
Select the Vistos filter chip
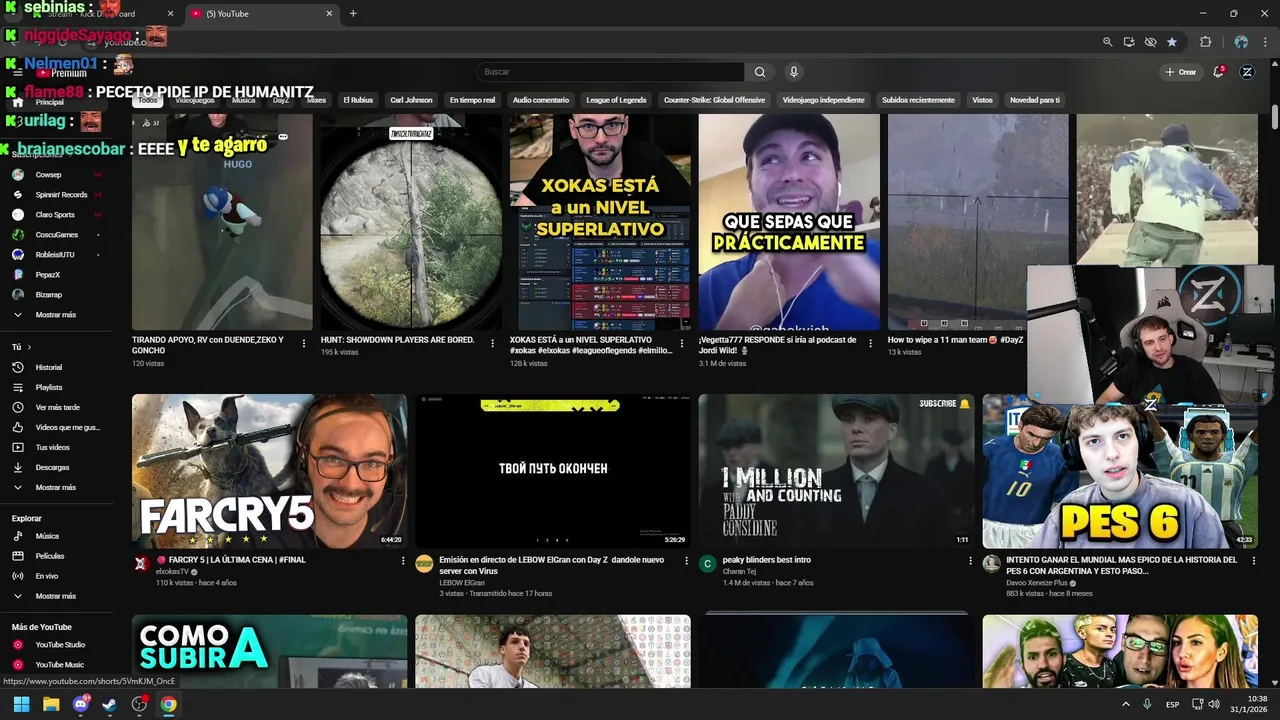coord(982,100)
